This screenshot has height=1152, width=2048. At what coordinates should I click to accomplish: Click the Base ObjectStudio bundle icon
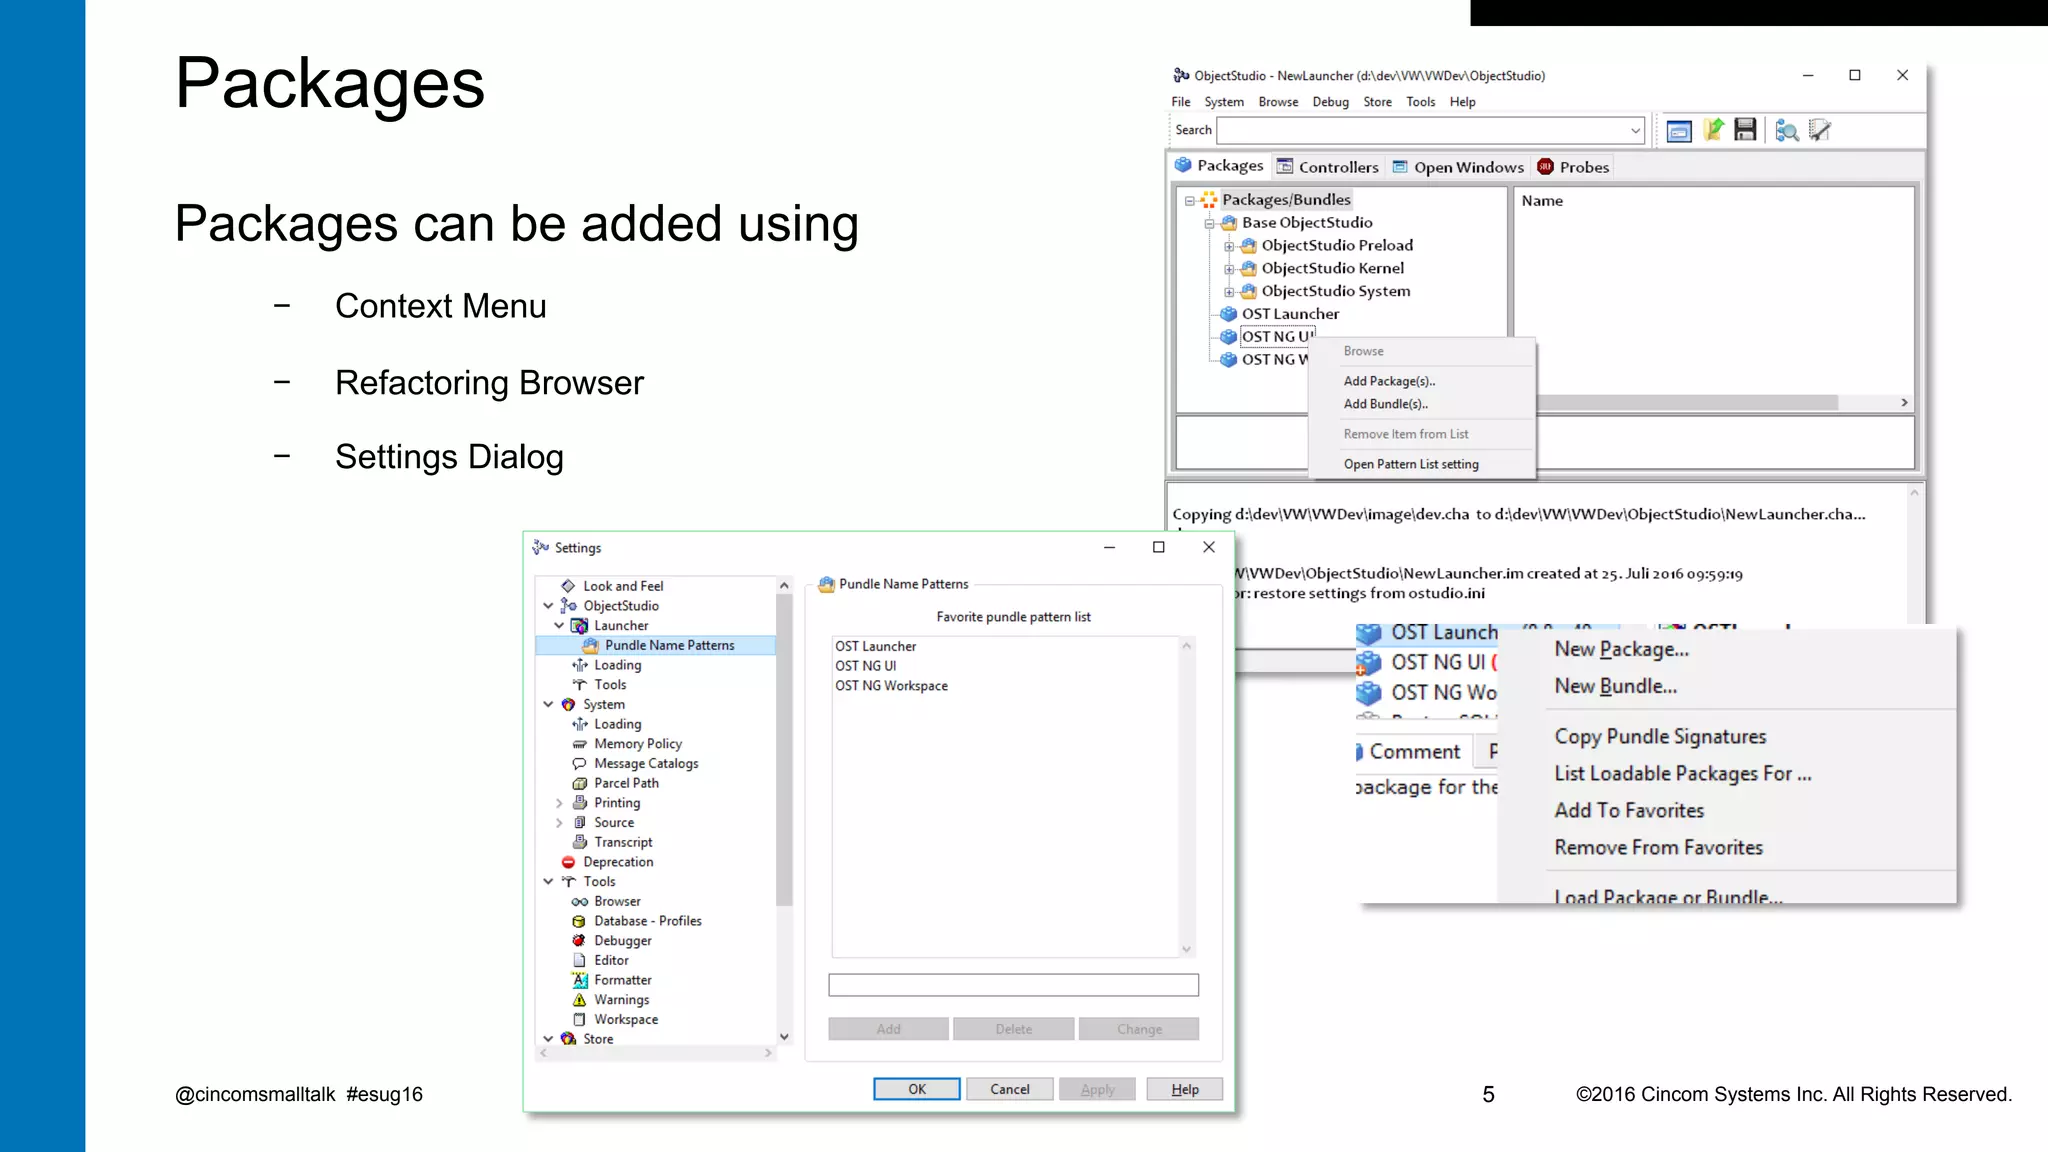[x=1229, y=223]
